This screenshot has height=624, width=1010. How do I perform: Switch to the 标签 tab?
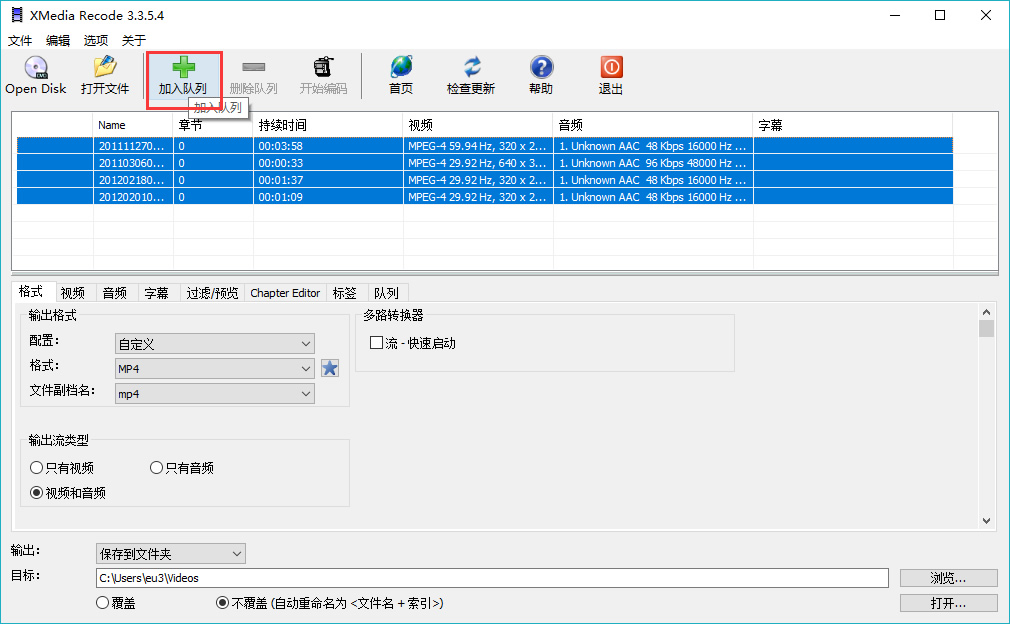pyautogui.click(x=345, y=293)
